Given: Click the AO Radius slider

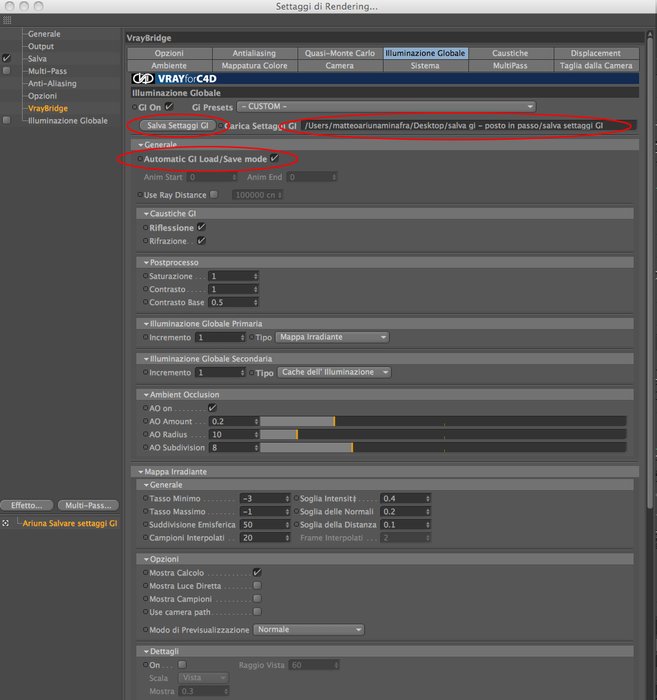Looking at the screenshot, I should (443, 434).
